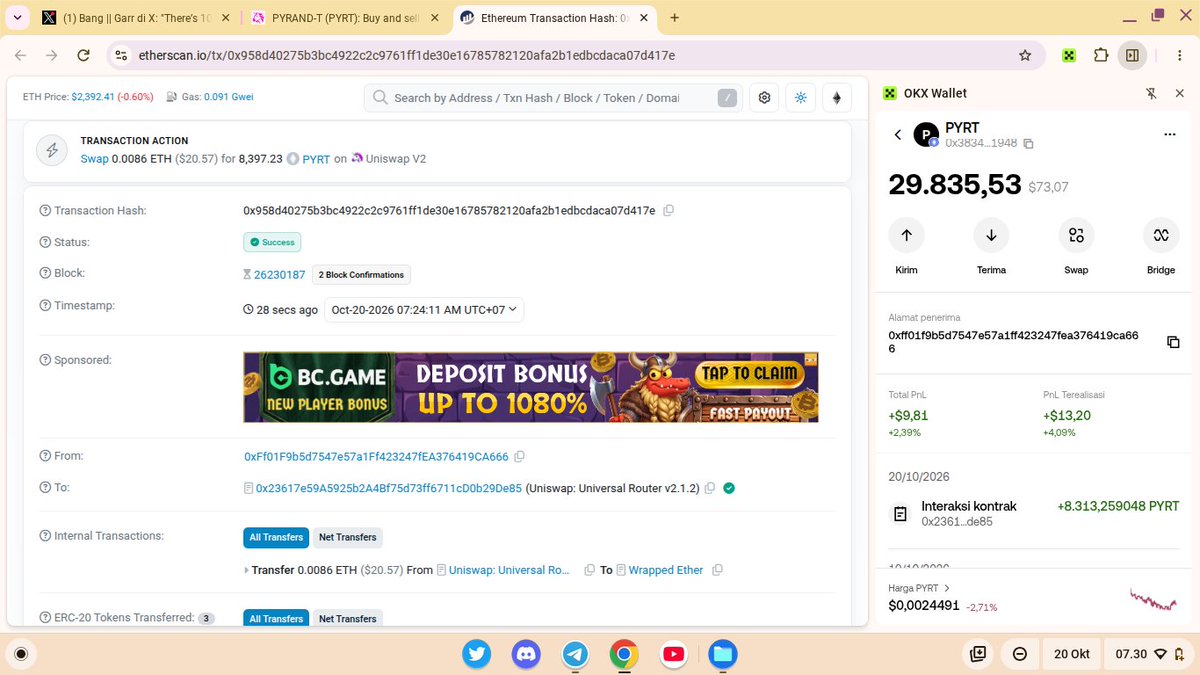The image size is (1200, 675).
Task: Toggle the Chrome side panel button
Action: point(1132,56)
